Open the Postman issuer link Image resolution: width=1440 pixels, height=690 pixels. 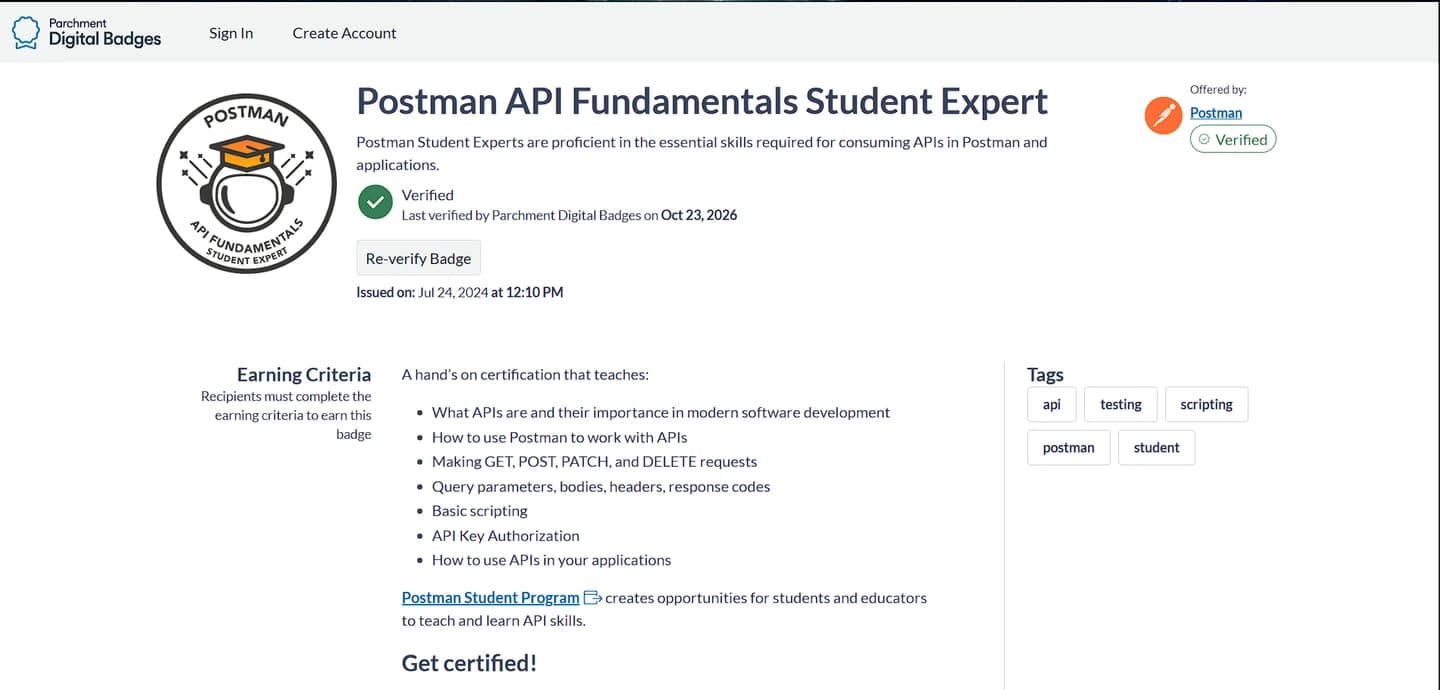pyautogui.click(x=1216, y=113)
